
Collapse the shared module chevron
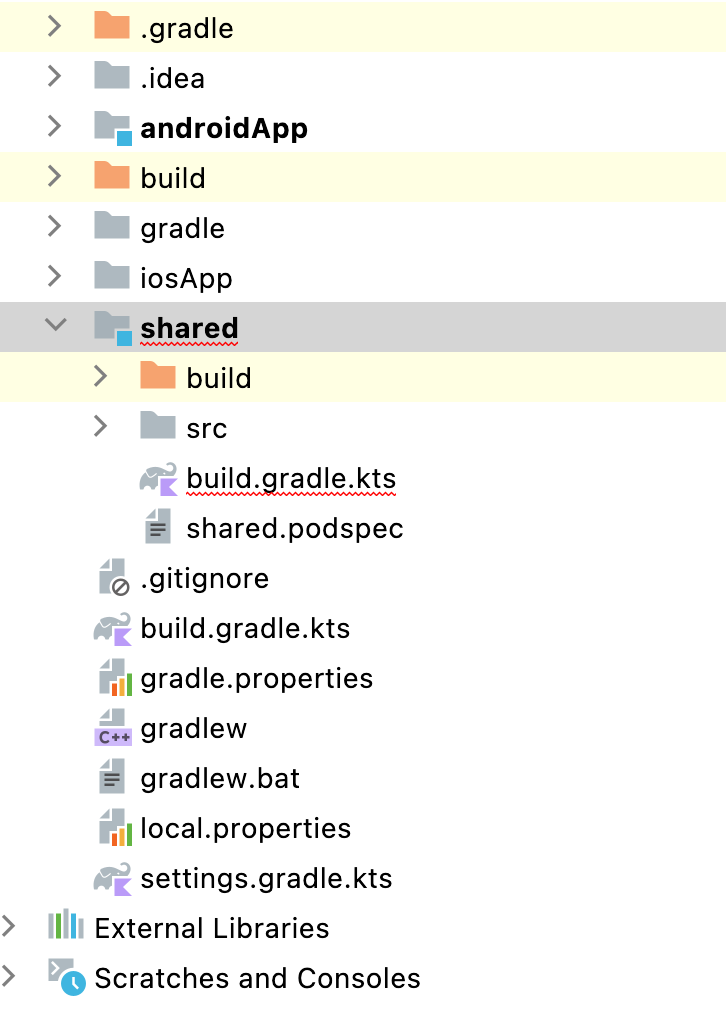[x=55, y=324]
